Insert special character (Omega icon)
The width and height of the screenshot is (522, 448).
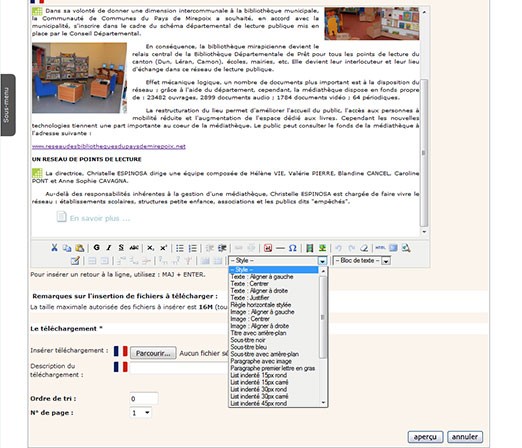click(292, 248)
